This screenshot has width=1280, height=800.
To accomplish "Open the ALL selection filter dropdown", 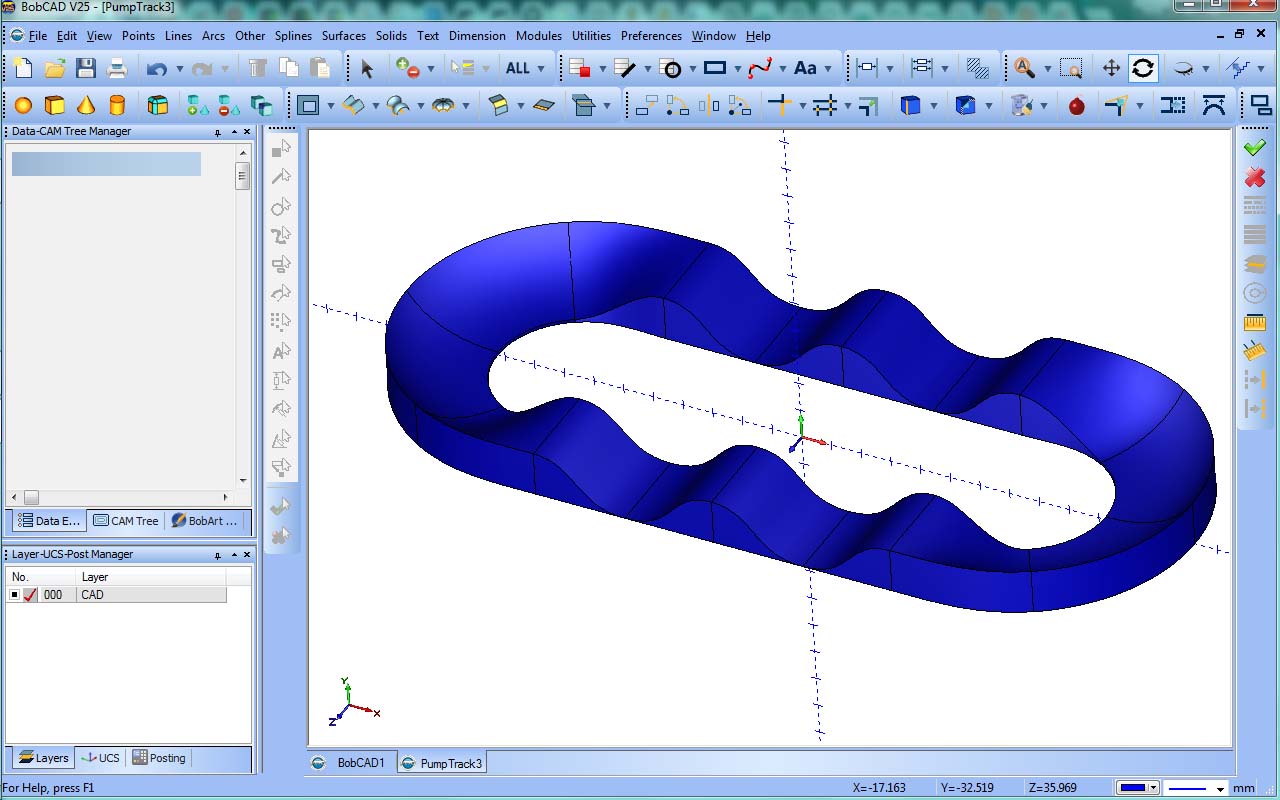I will coord(541,69).
